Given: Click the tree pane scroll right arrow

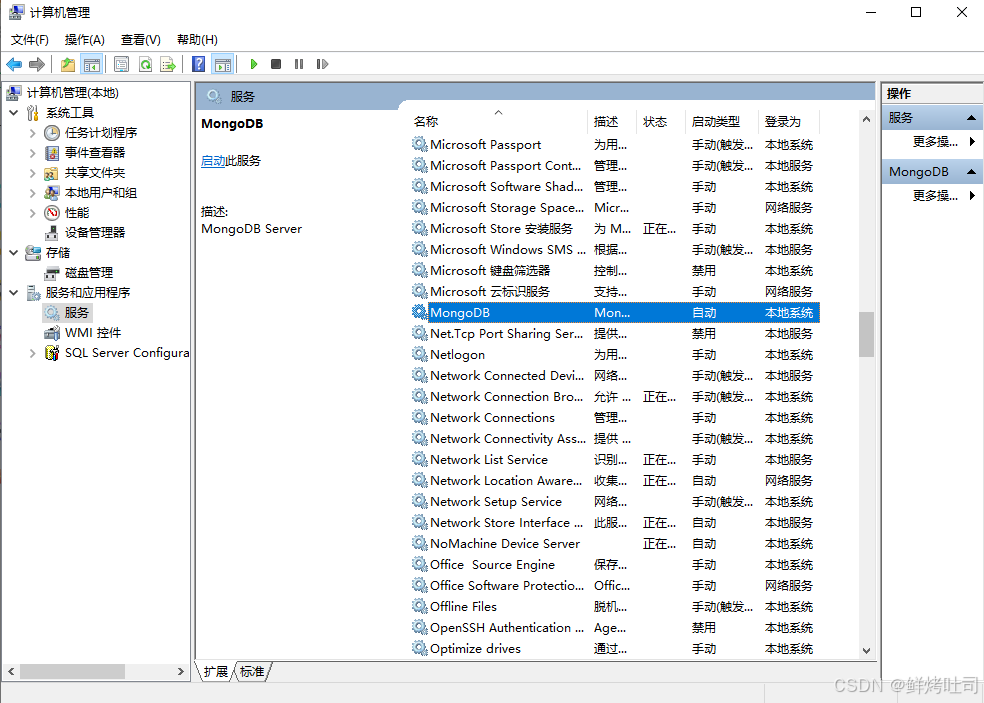Looking at the screenshot, I should tap(181, 672).
